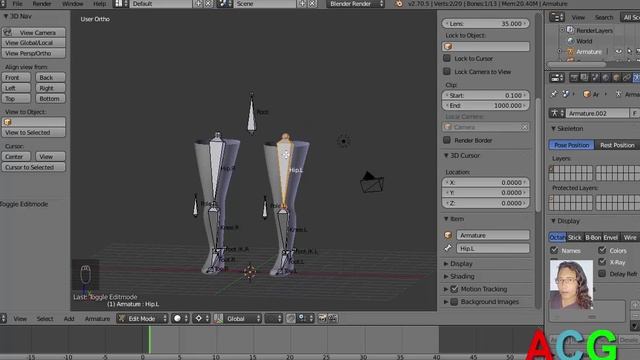Delete the Default screen layout with X icon

[208, 4]
